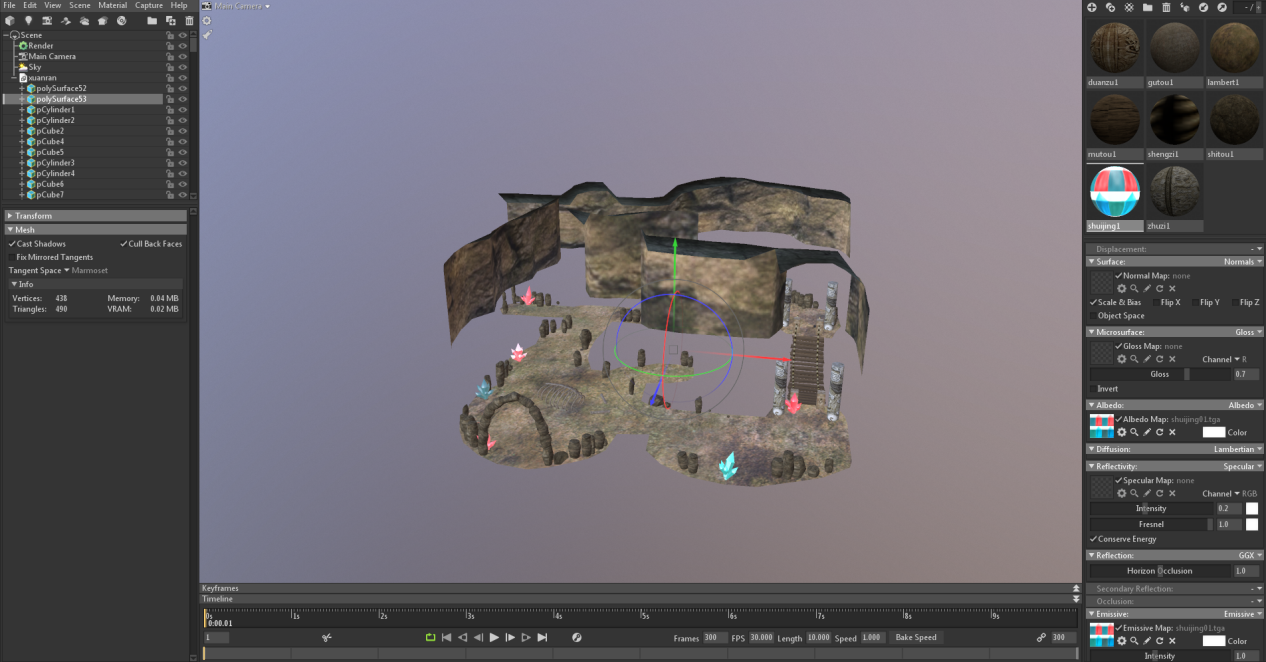The width and height of the screenshot is (1266, 662).
Task: Enable Flip X checkbox
Action: pos(1156,302)
